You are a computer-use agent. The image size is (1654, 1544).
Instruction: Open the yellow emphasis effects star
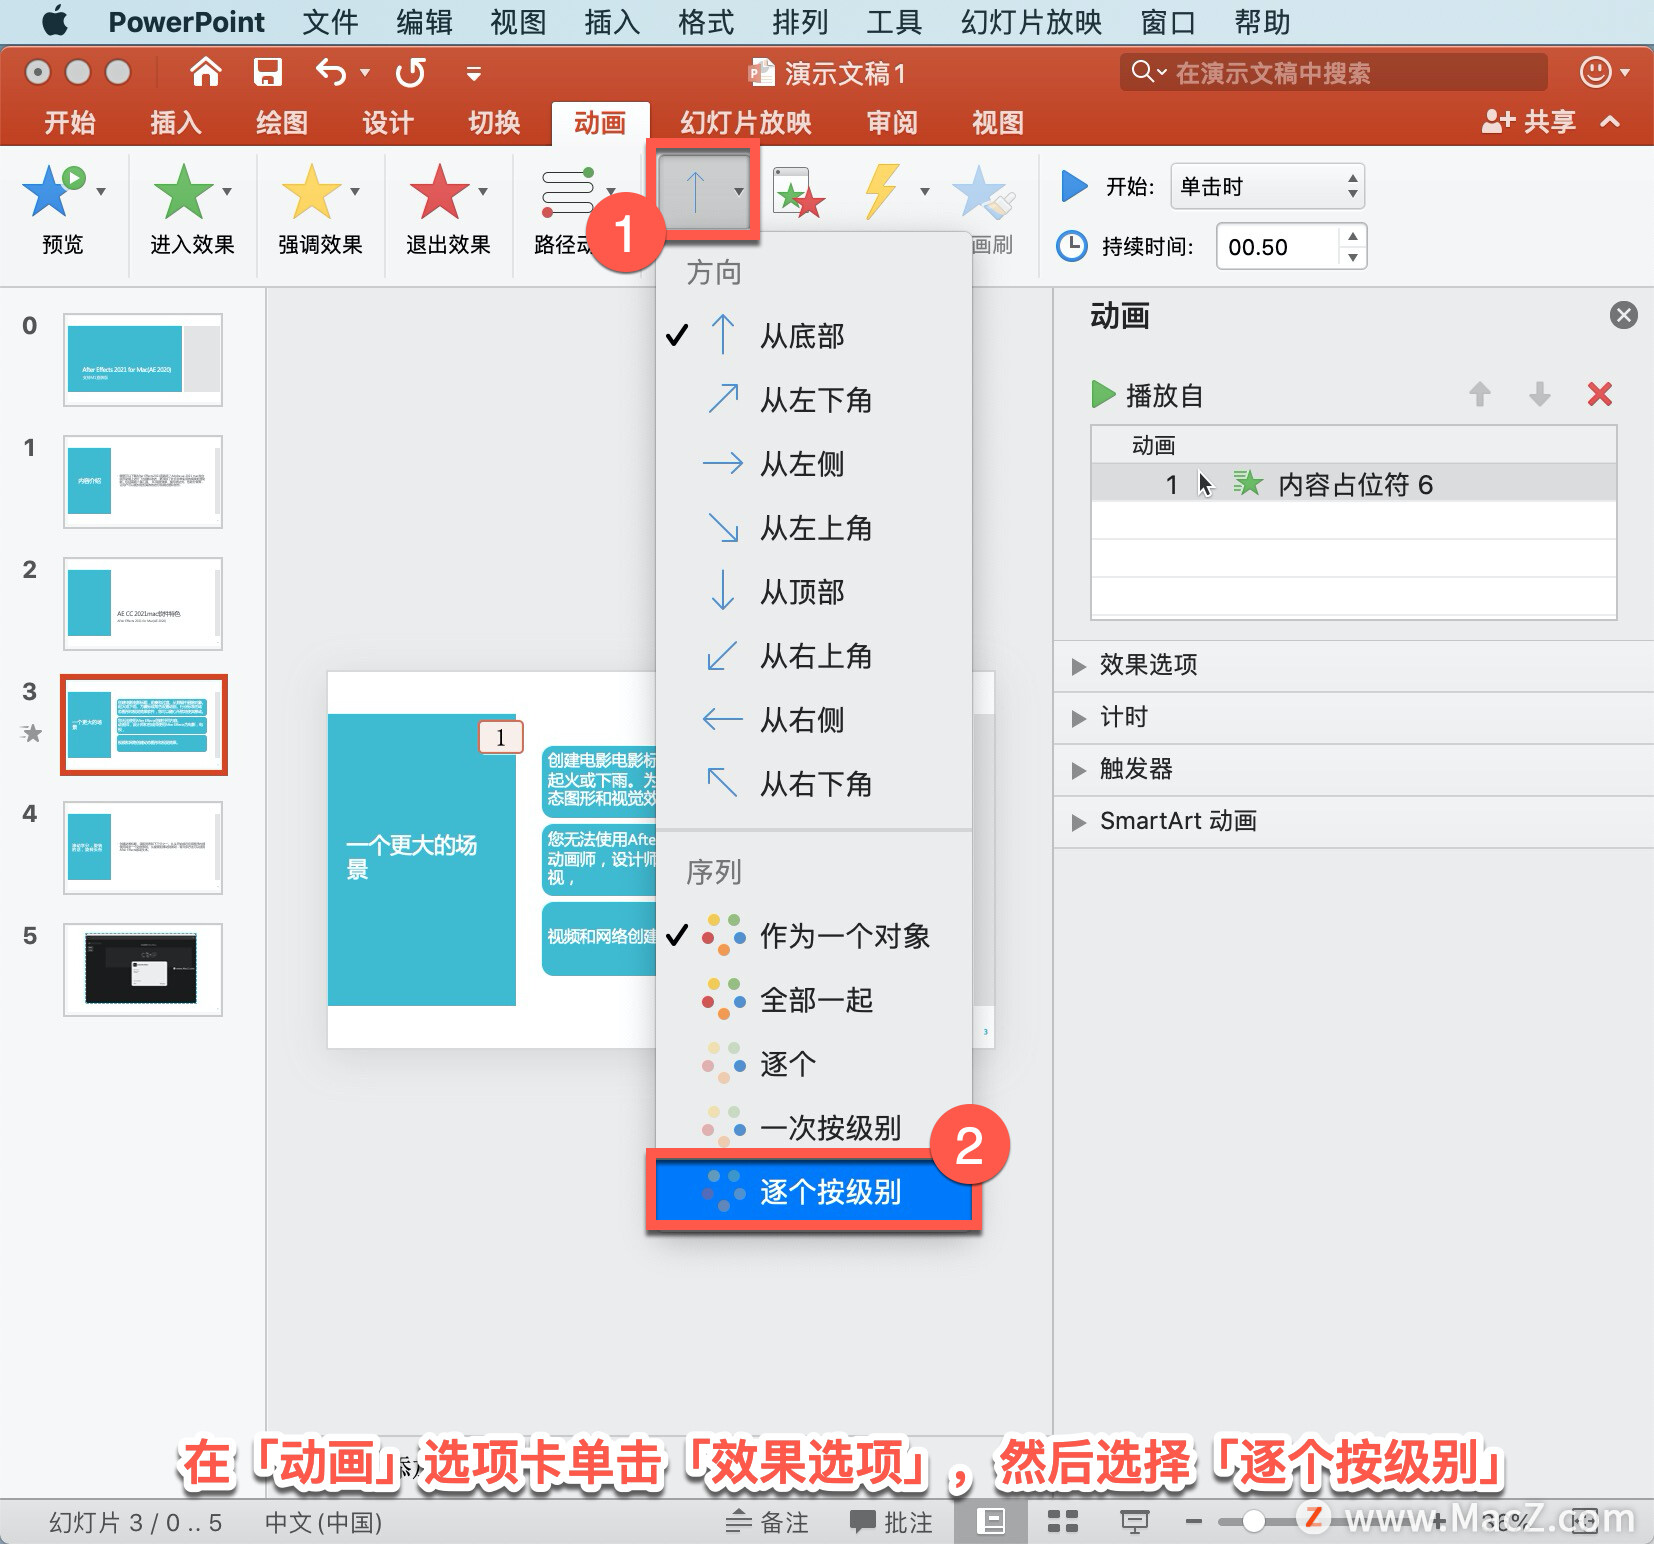[x=311, y=191]
